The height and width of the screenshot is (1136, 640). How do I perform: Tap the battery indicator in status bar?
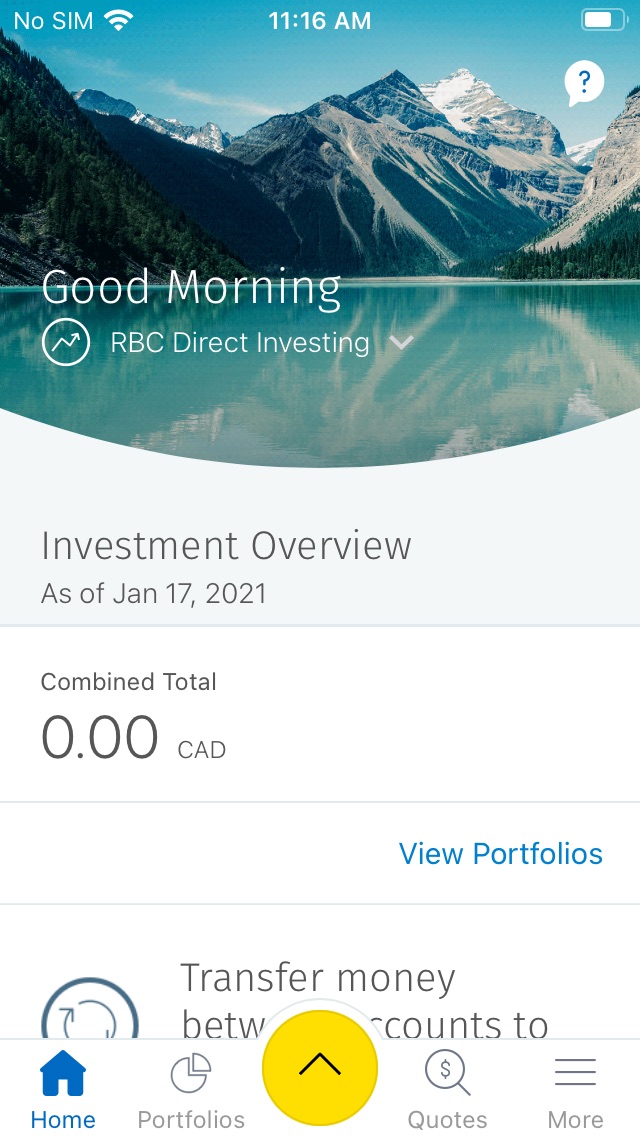[x=602, y=20]
